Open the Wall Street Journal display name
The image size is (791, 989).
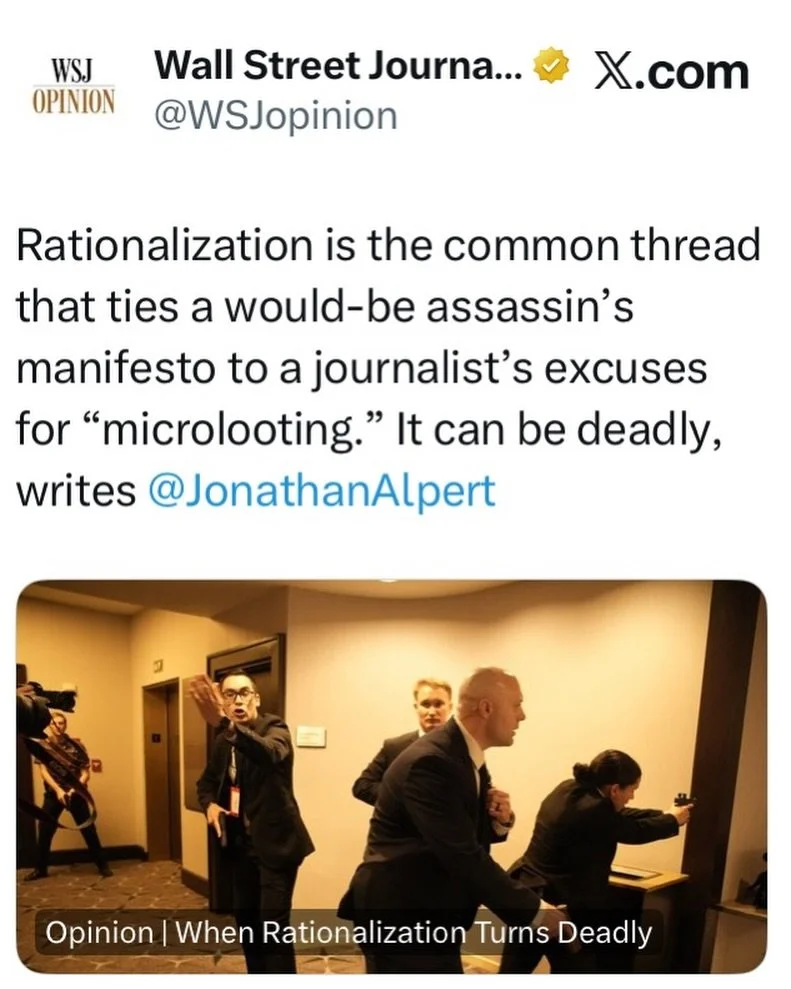point(339,67)
